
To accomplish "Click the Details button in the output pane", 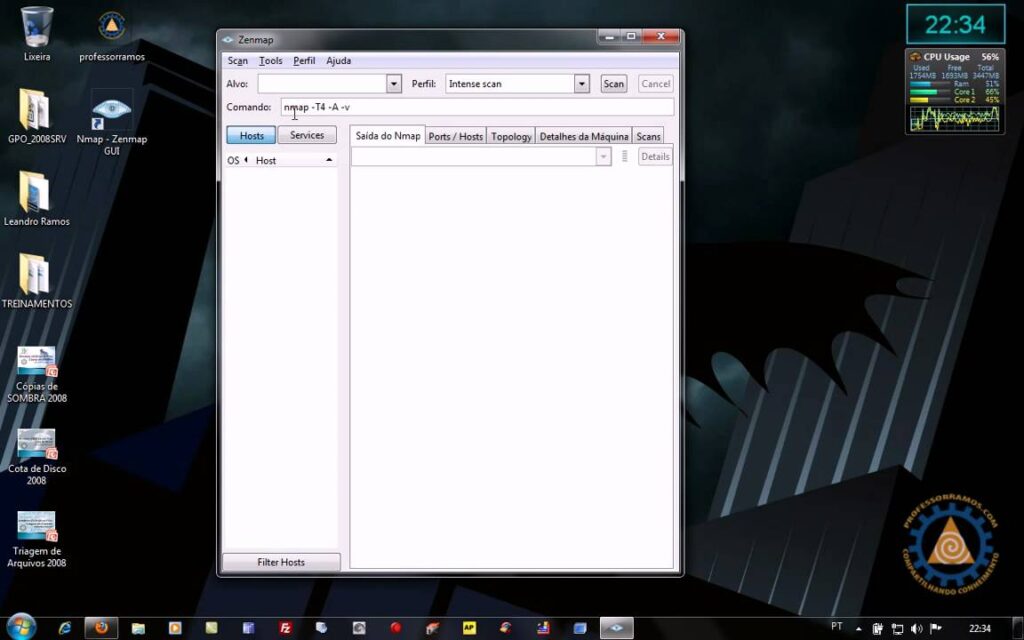I will [x=655, y=157].
